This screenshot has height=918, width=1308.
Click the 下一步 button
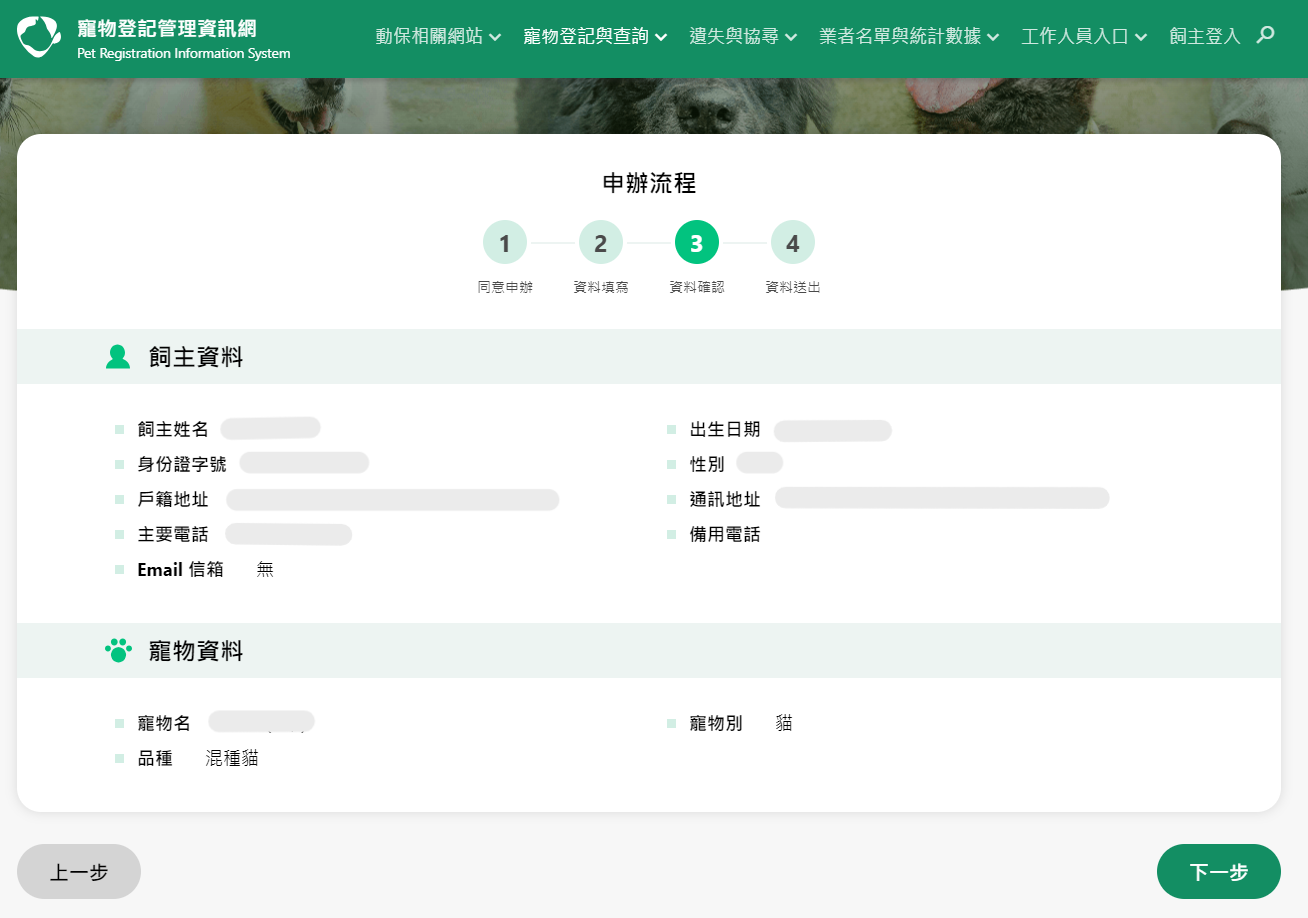(1218, 871)
